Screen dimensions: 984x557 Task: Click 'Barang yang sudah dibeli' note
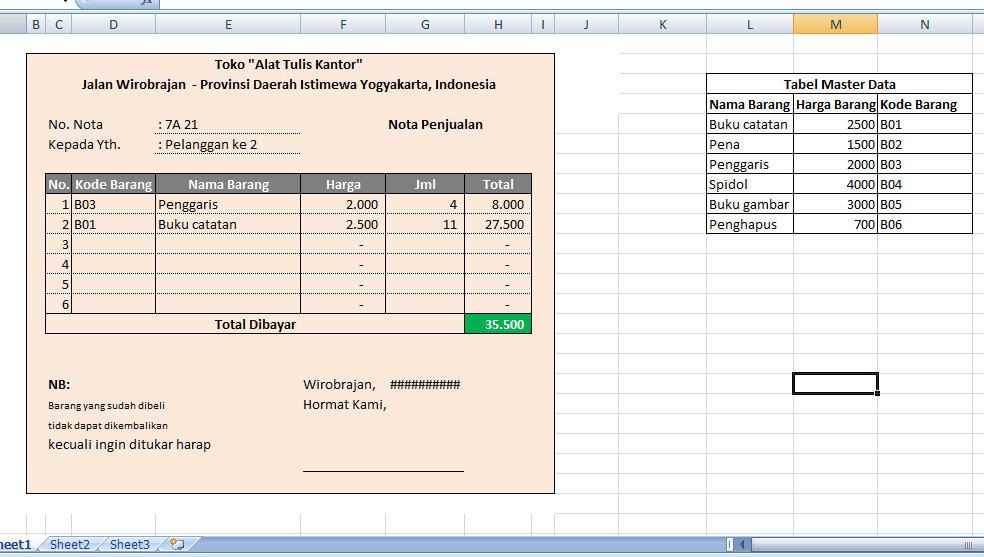[x=107, y=405]
